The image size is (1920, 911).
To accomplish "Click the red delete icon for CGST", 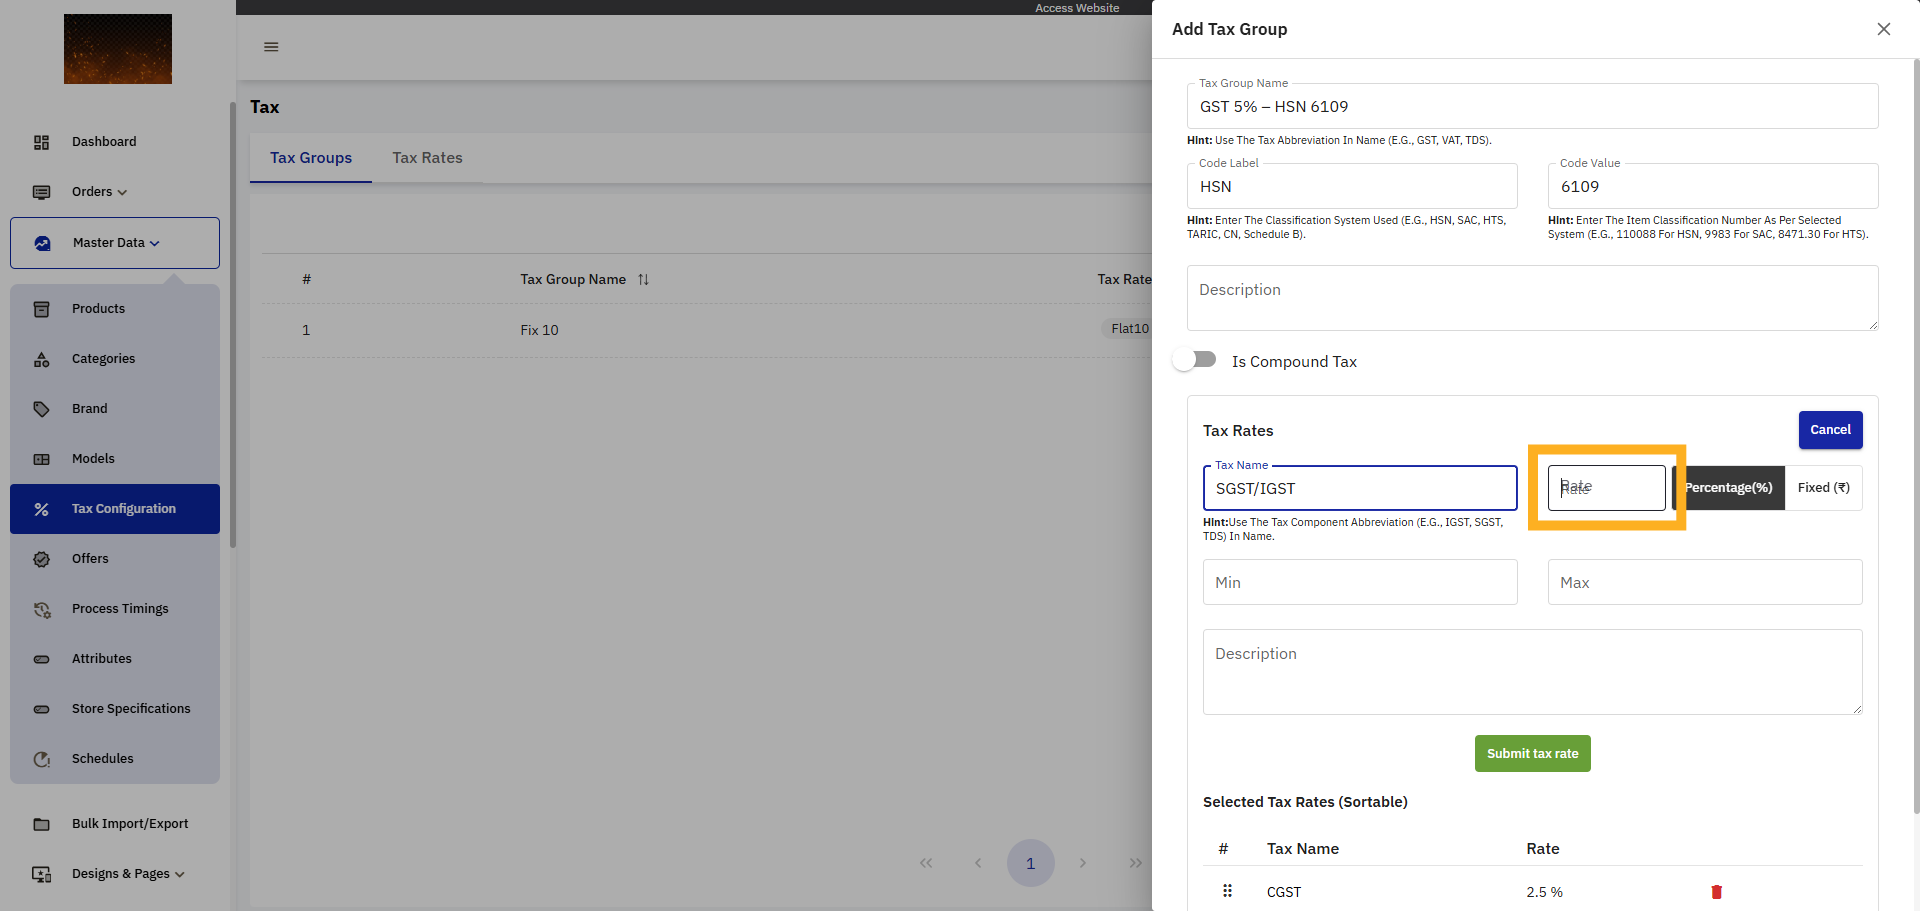I will click(1716, 892).
